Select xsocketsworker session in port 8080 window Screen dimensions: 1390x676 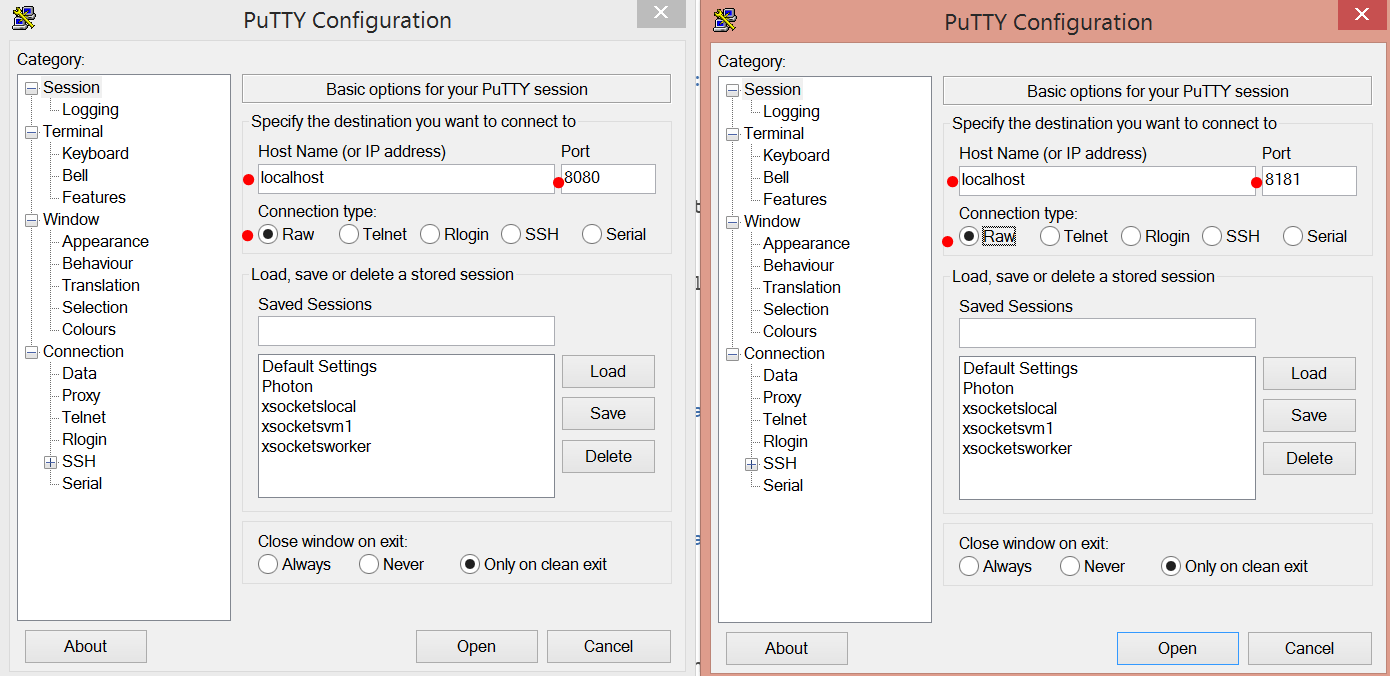[x=317, y=446]
